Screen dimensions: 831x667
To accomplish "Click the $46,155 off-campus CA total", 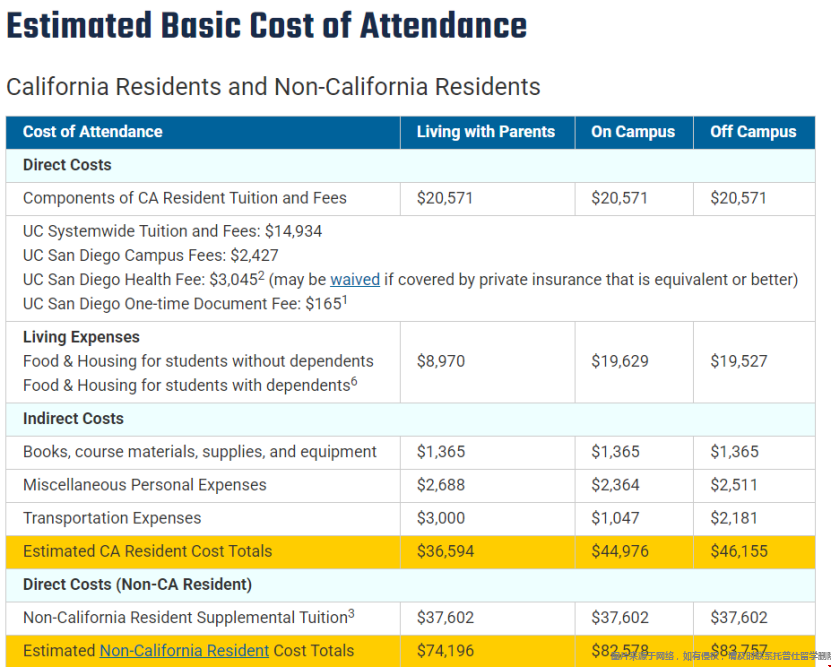I will pyautogui.click(x=739, y=551).
